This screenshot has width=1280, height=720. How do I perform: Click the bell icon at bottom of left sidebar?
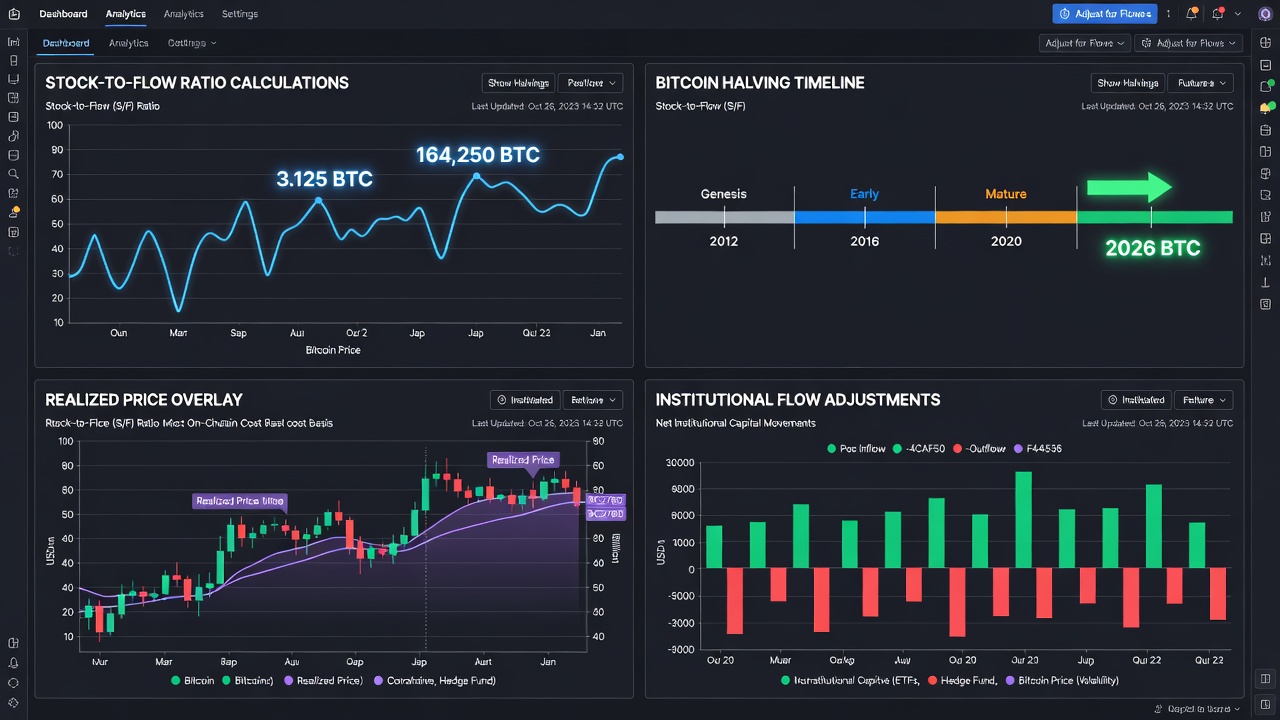point(13,662)
